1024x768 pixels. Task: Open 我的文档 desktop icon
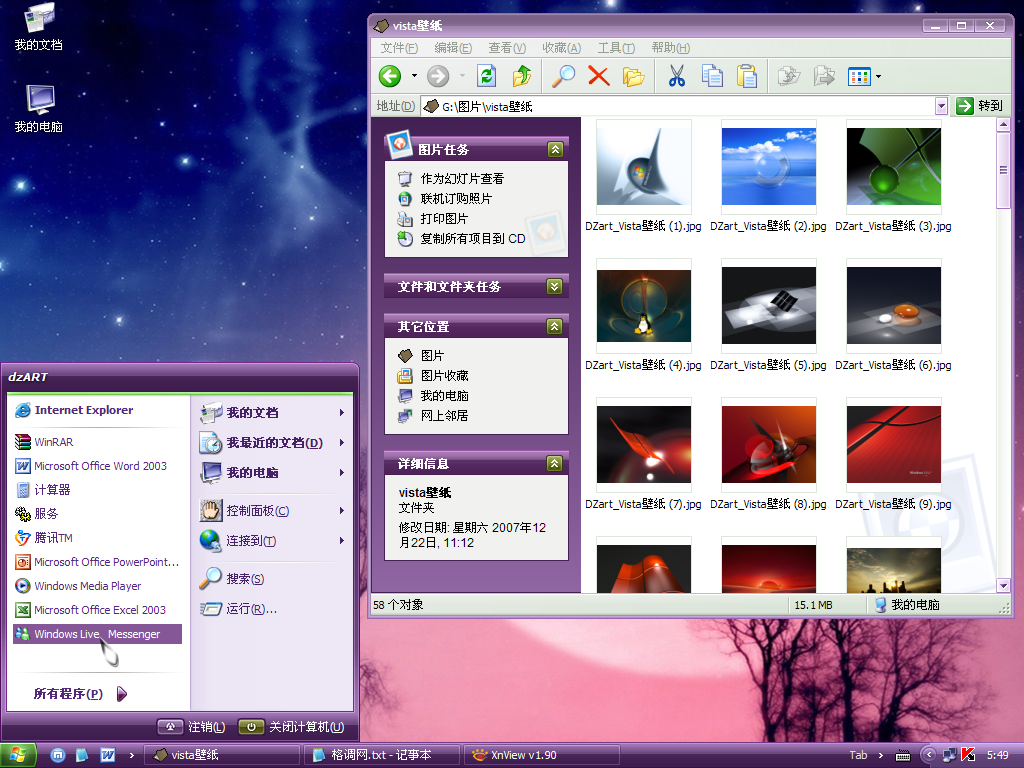click(x=39, y=27)
